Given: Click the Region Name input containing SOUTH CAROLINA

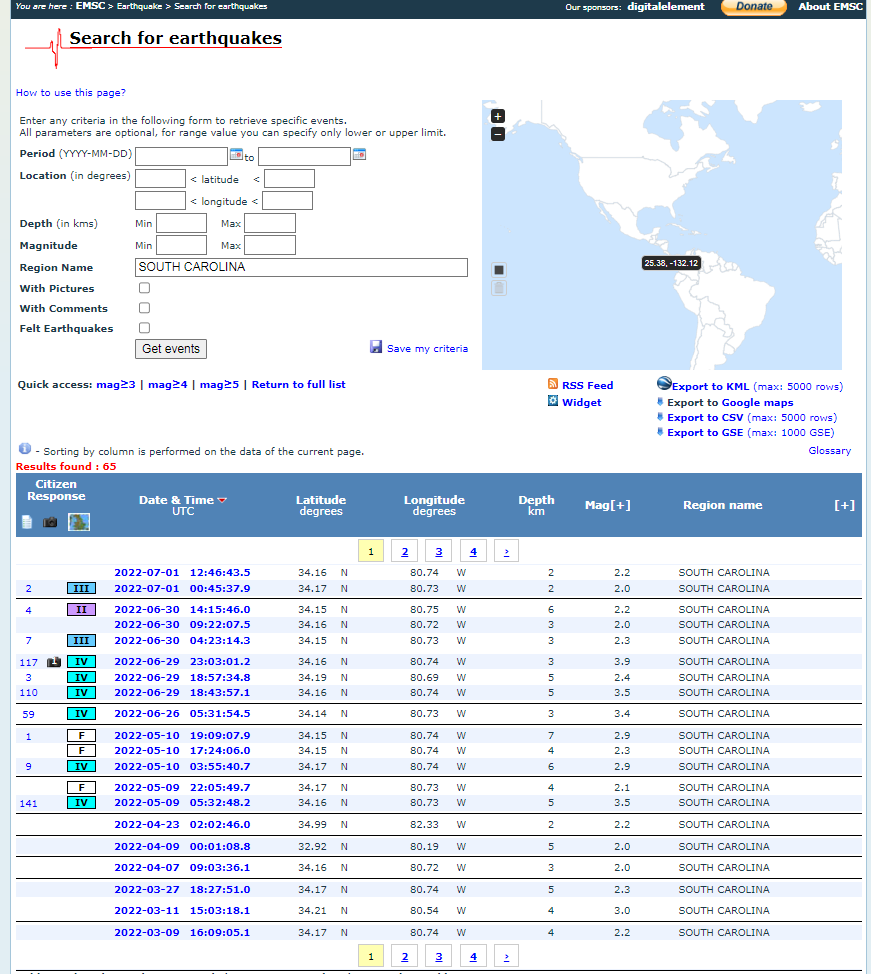Looking at the screenshot, I should pyautogui.click(x=301, y=267).
